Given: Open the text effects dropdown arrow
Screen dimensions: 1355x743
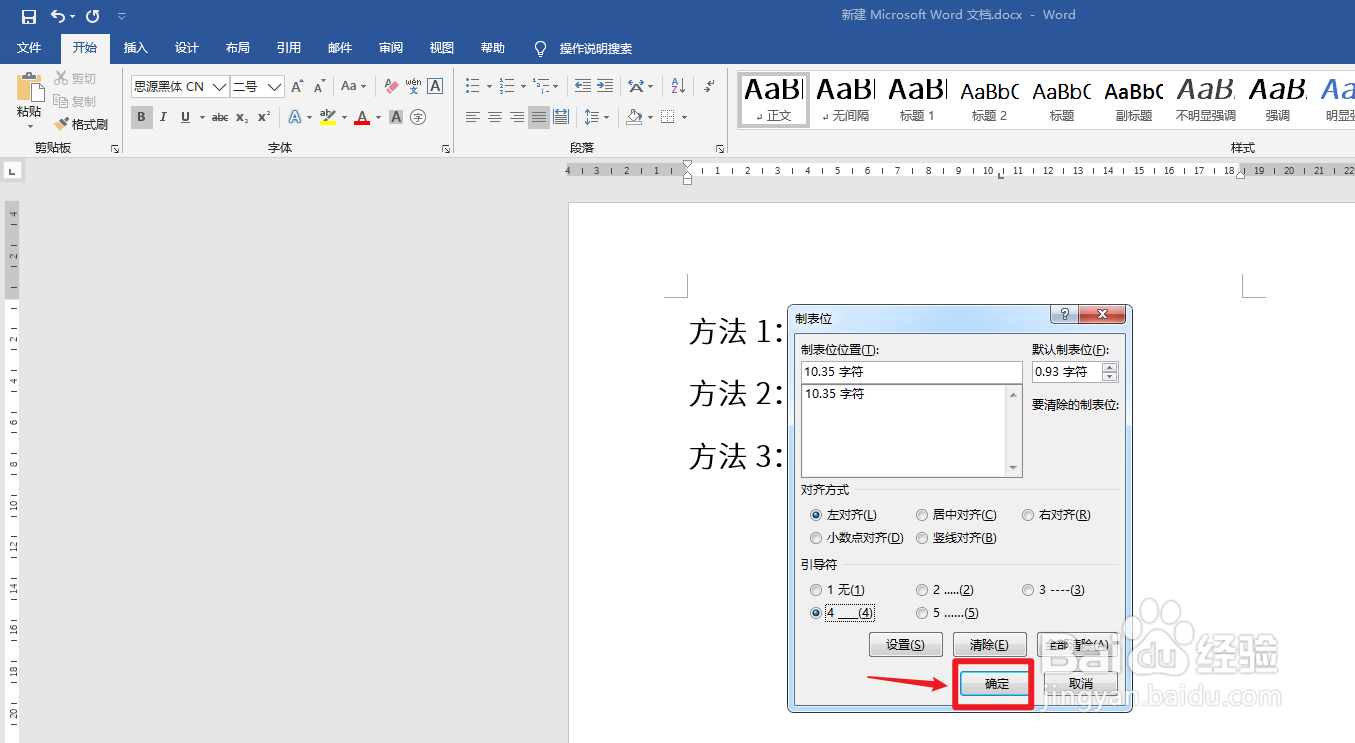Looking at the screenshot, I should [x=310, y=117].
